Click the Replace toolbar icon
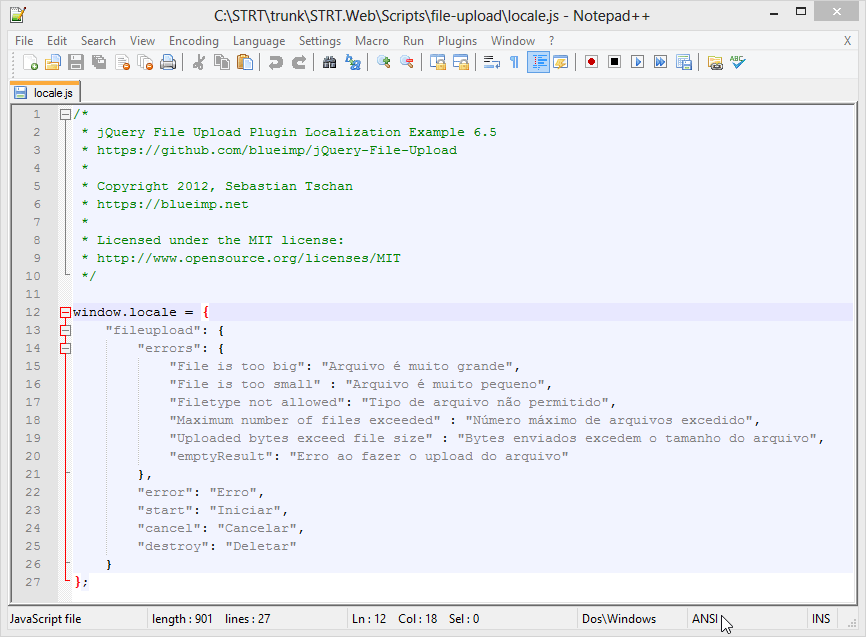The image size is (866, 637). click(x=353, y=62)
